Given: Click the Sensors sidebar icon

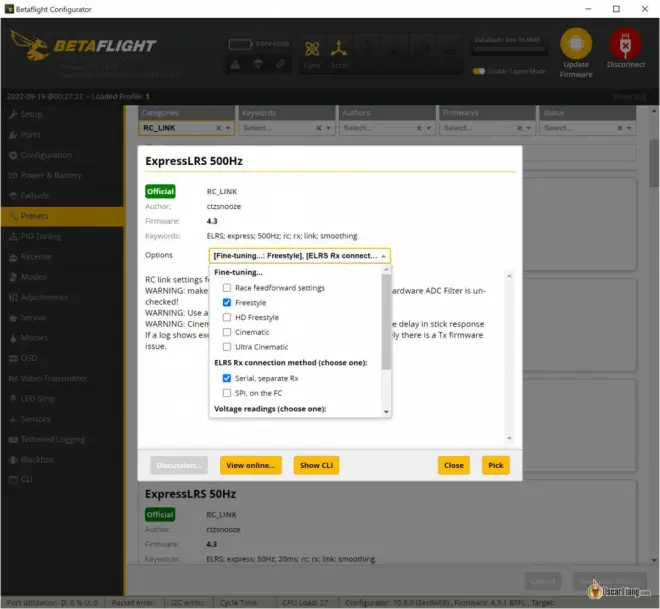Looking at the screenshot, I should pos(13,419).
